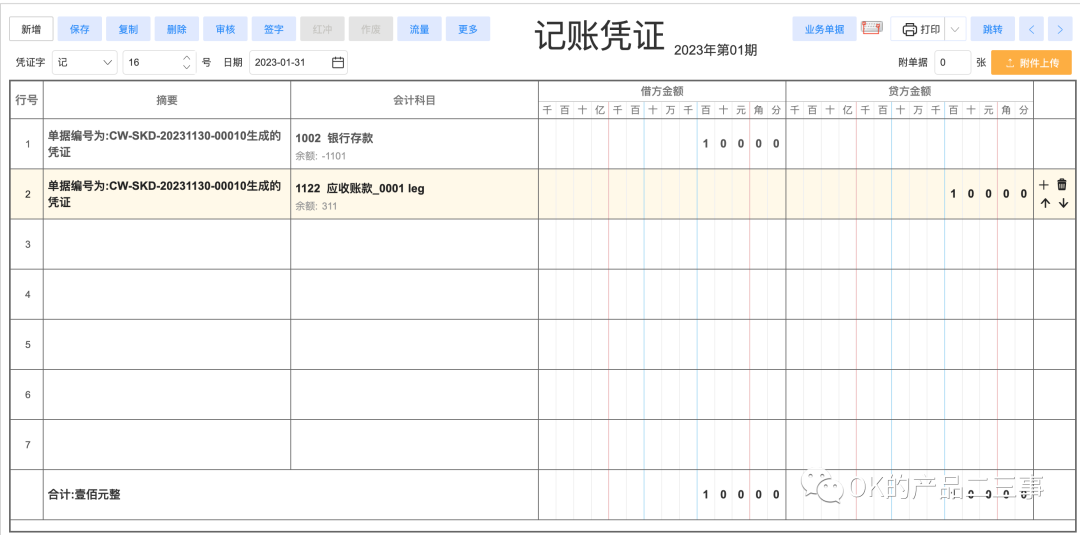Screen dimensions: 1080x535
Task: Click the 跳转 button
Action: 993,29
